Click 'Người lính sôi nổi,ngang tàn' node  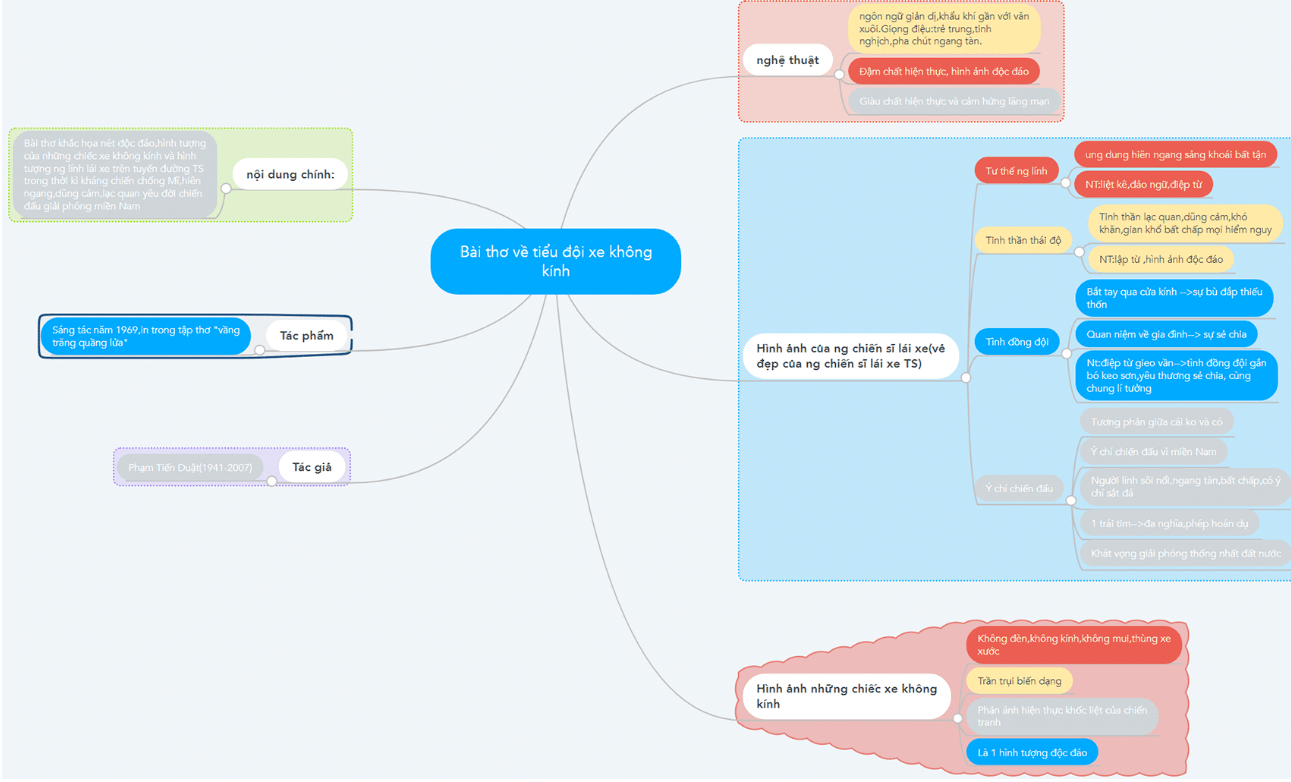(1185, 486)
